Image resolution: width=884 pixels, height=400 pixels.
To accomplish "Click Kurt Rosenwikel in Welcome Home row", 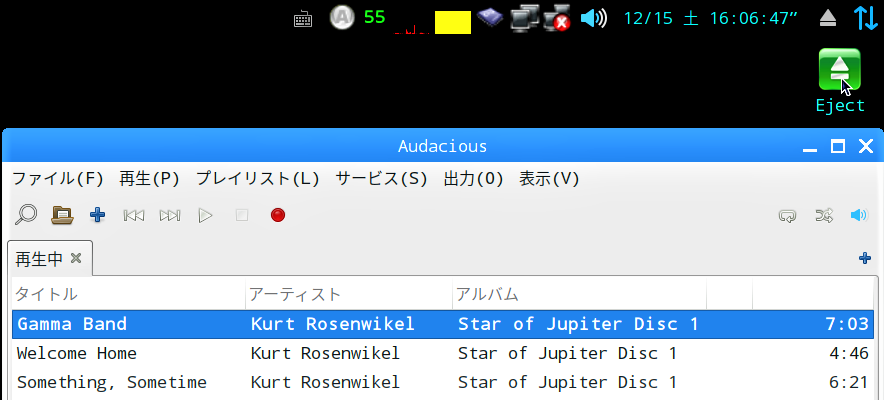I will pyautogui.click(x=325, y=353).
